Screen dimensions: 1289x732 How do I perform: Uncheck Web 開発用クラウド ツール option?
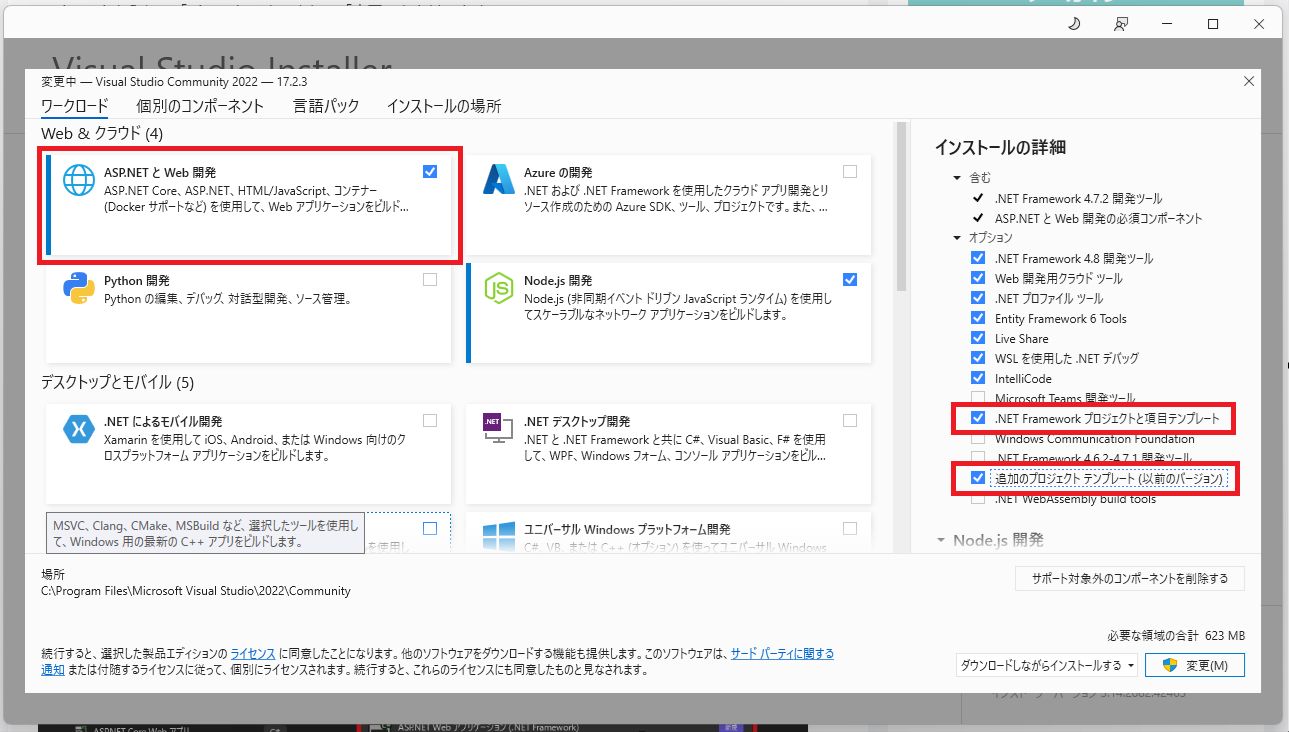tap(978, 278)
